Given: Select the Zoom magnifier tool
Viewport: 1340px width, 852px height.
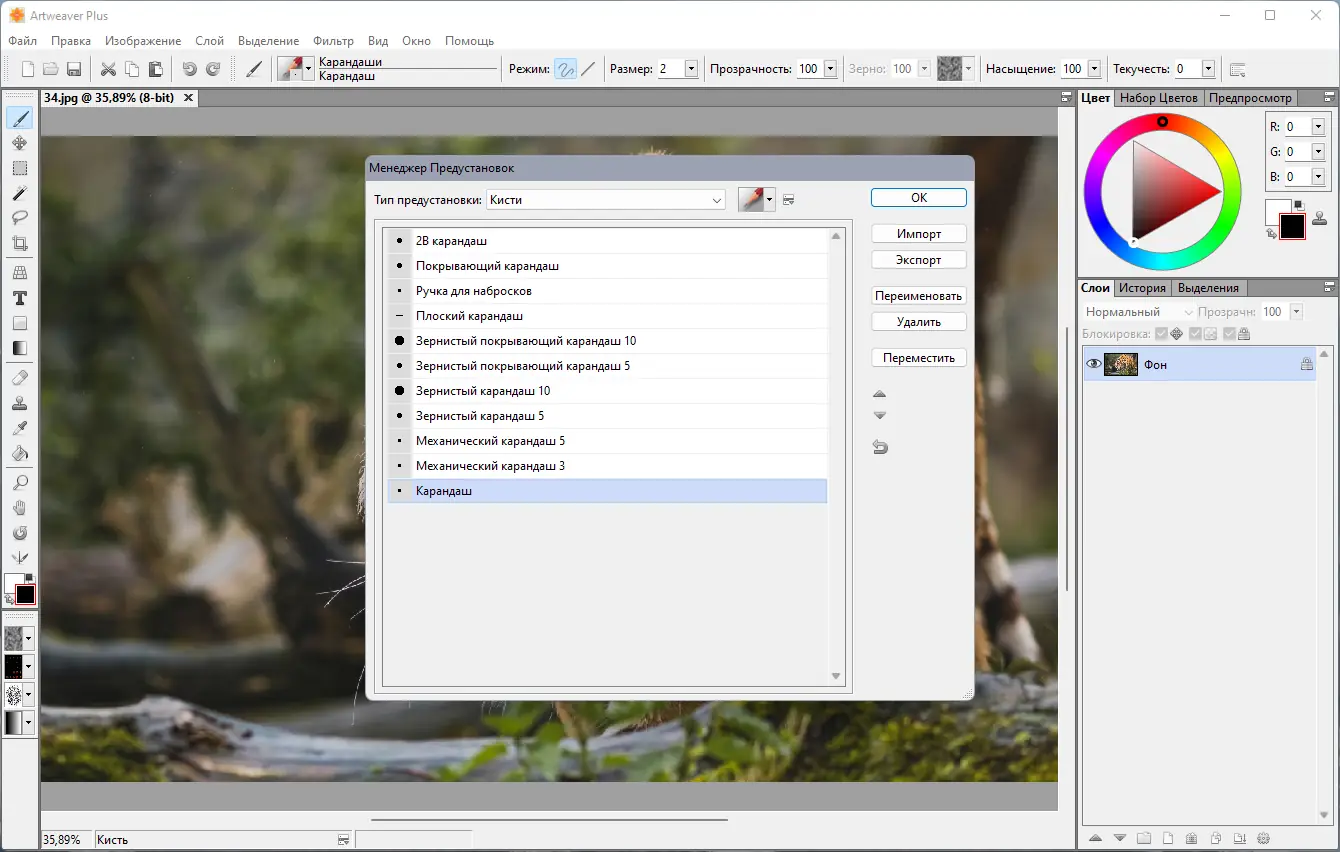Looking at the screenshot, I should pyautogui.click(x=20, y=482).
